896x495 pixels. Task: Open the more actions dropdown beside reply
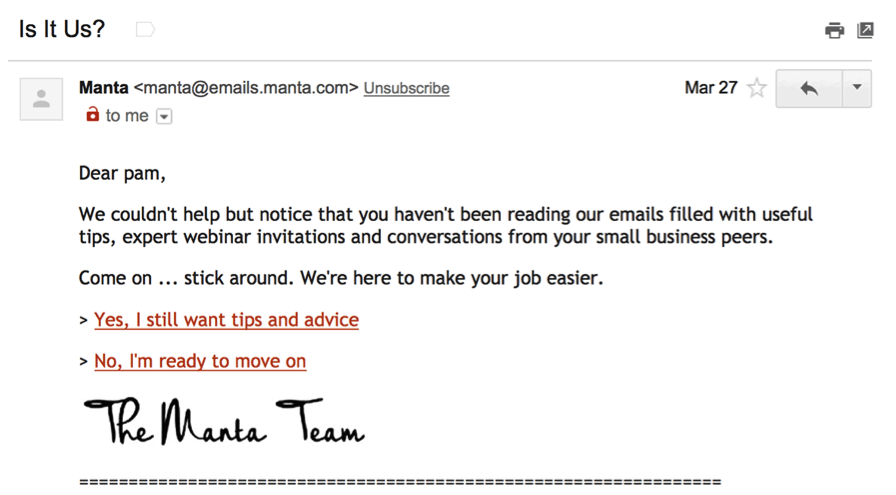(857, 89)
